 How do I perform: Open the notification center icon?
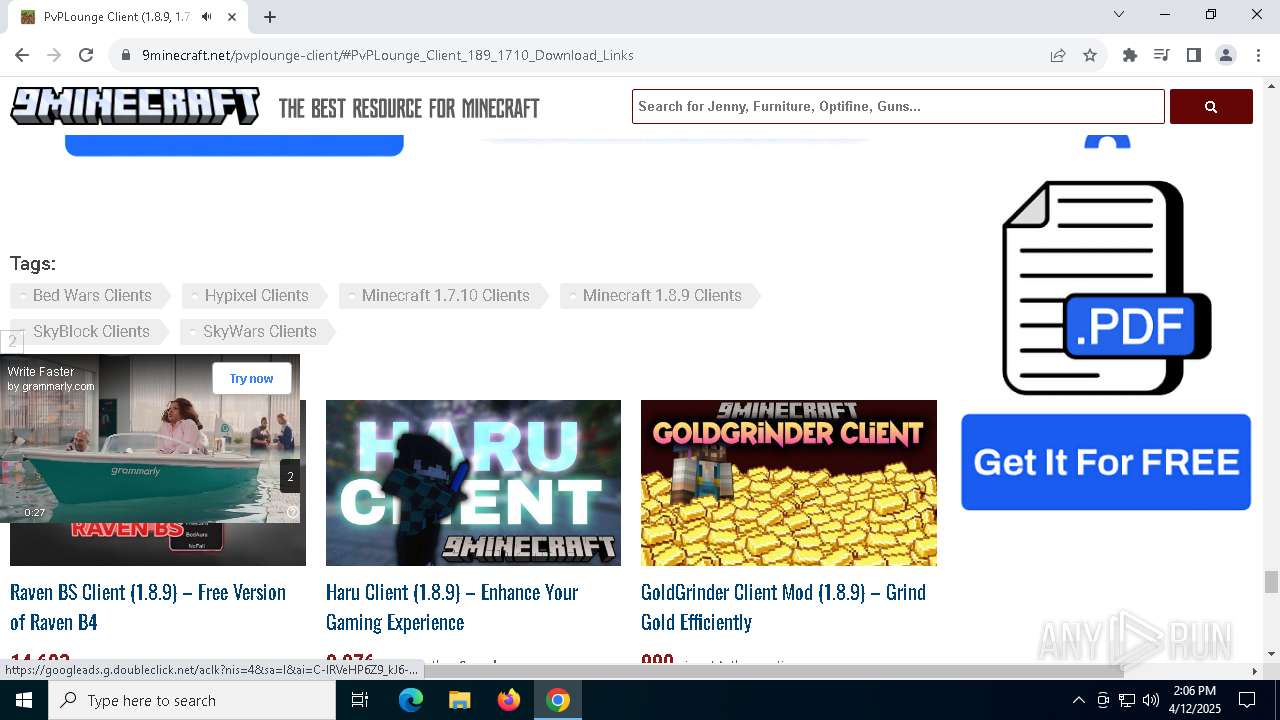point(1247,700)
